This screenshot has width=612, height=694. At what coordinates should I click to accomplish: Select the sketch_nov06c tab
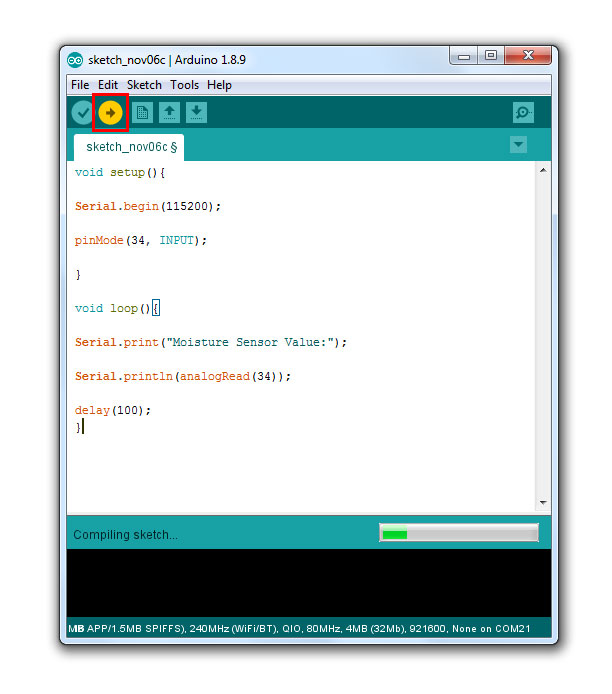(129, 147)
